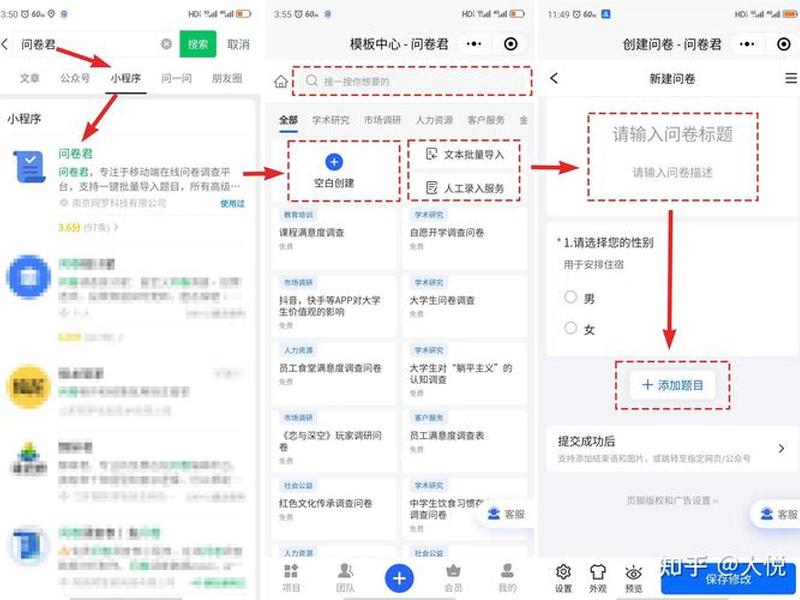Click the template search field
The width and height of the screenshot is (800, 600).
[x=412, y=81]
